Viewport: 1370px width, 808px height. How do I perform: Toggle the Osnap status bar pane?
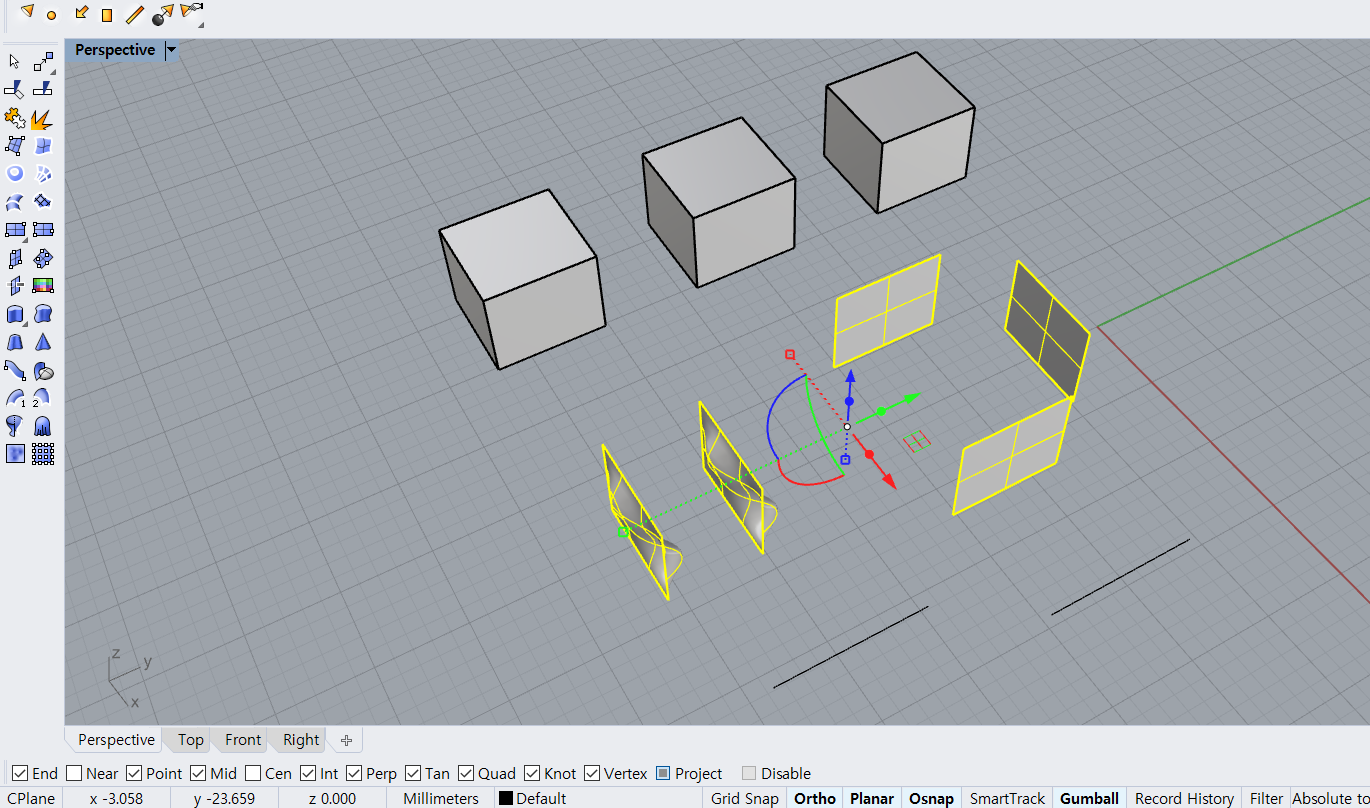coord(931,798)
